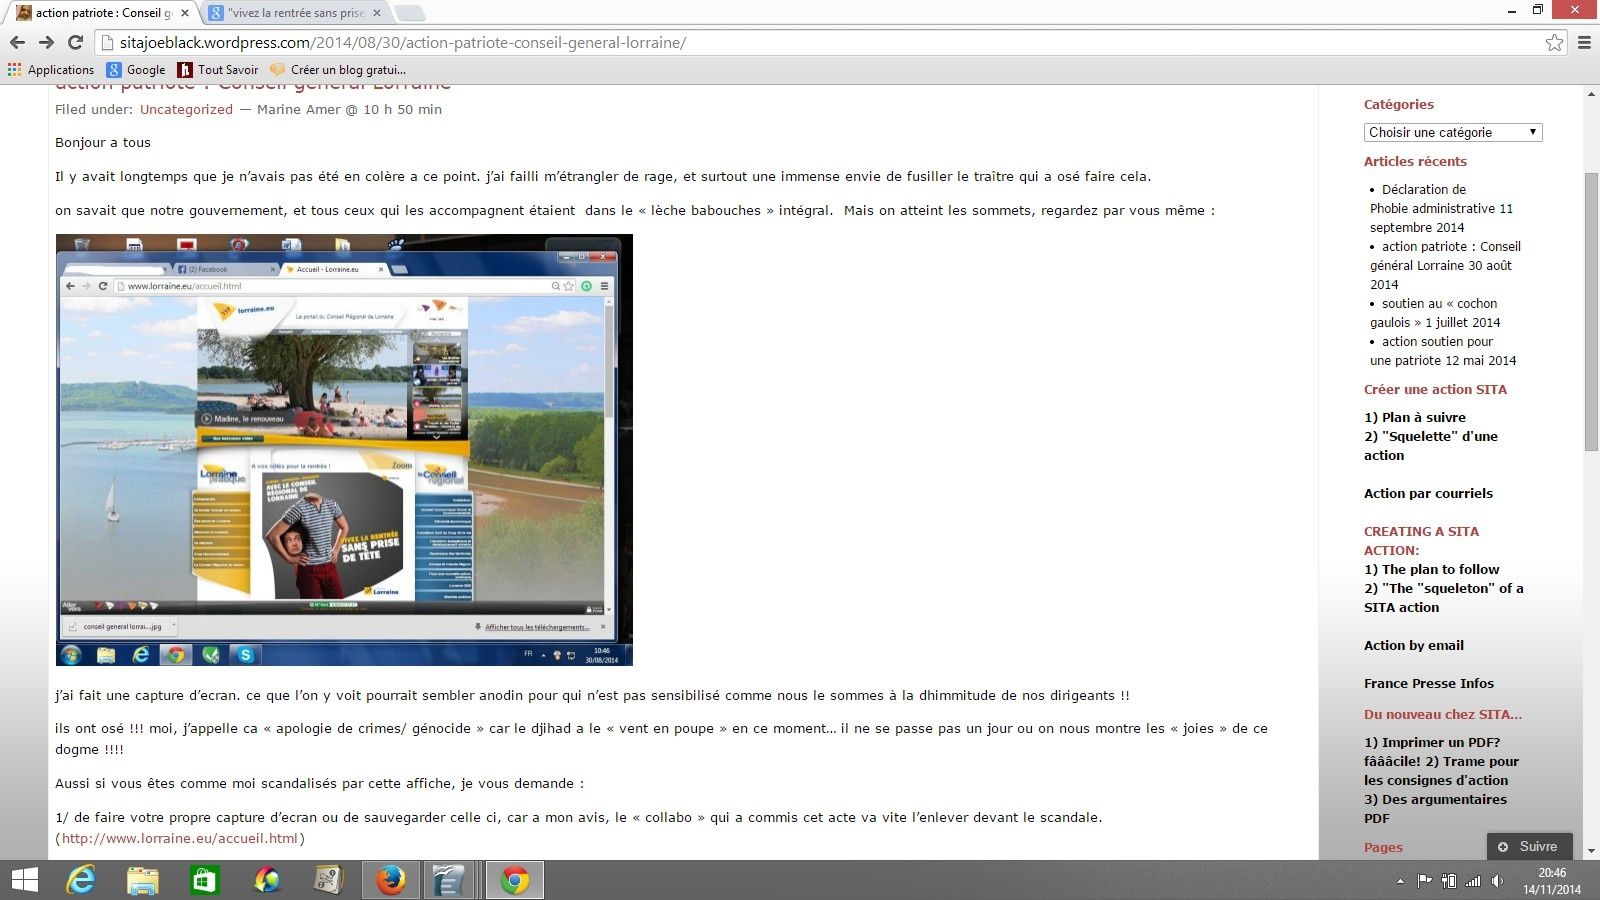
Task: Open the Uncategorized category link
Action: tap(186, 109)
